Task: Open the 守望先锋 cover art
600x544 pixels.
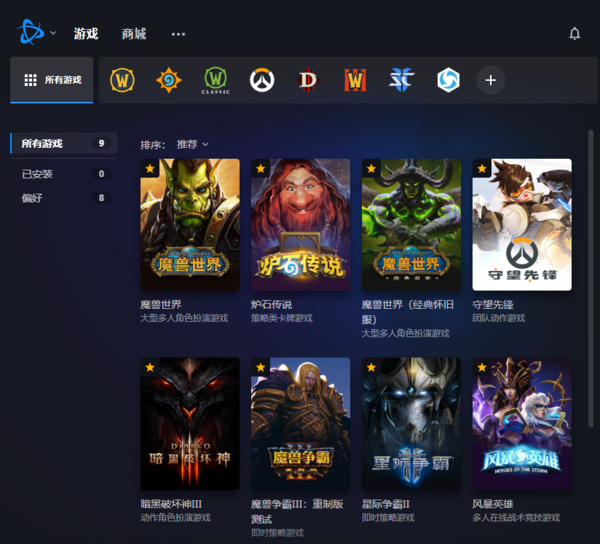Action: tap(522, 225)
